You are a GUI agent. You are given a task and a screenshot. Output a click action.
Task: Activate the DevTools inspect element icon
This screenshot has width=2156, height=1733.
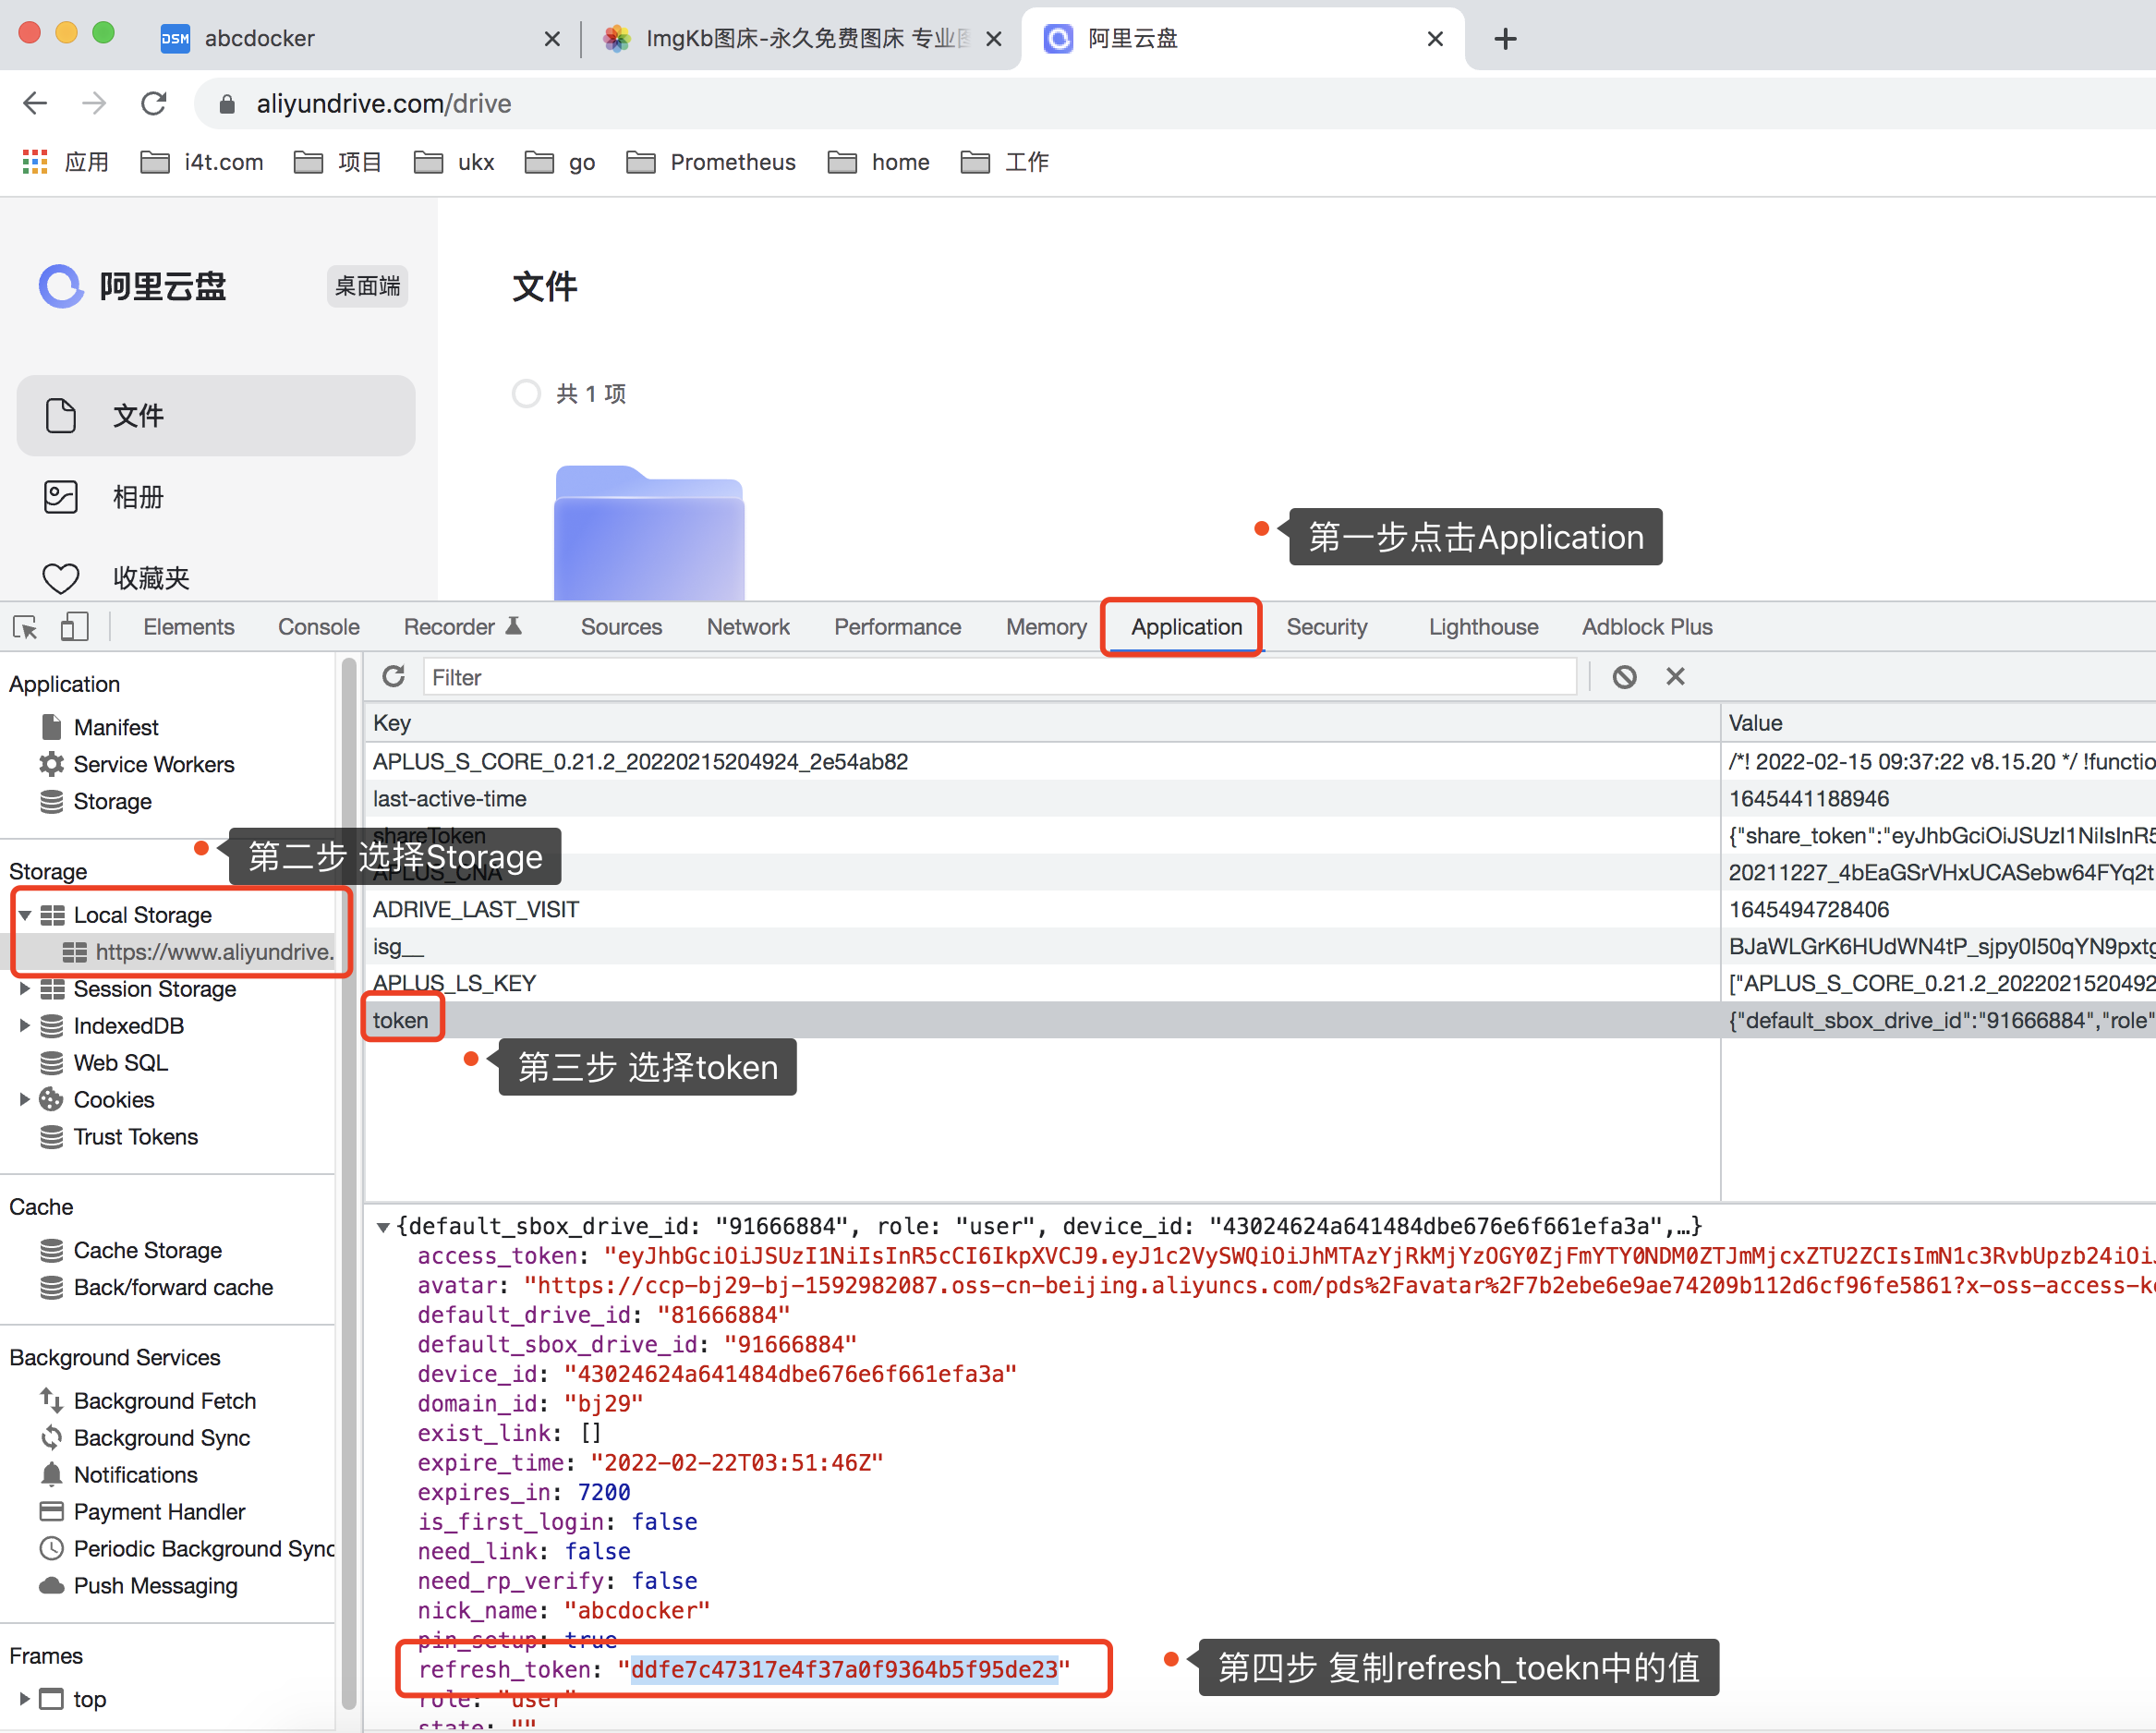point(25,627)
